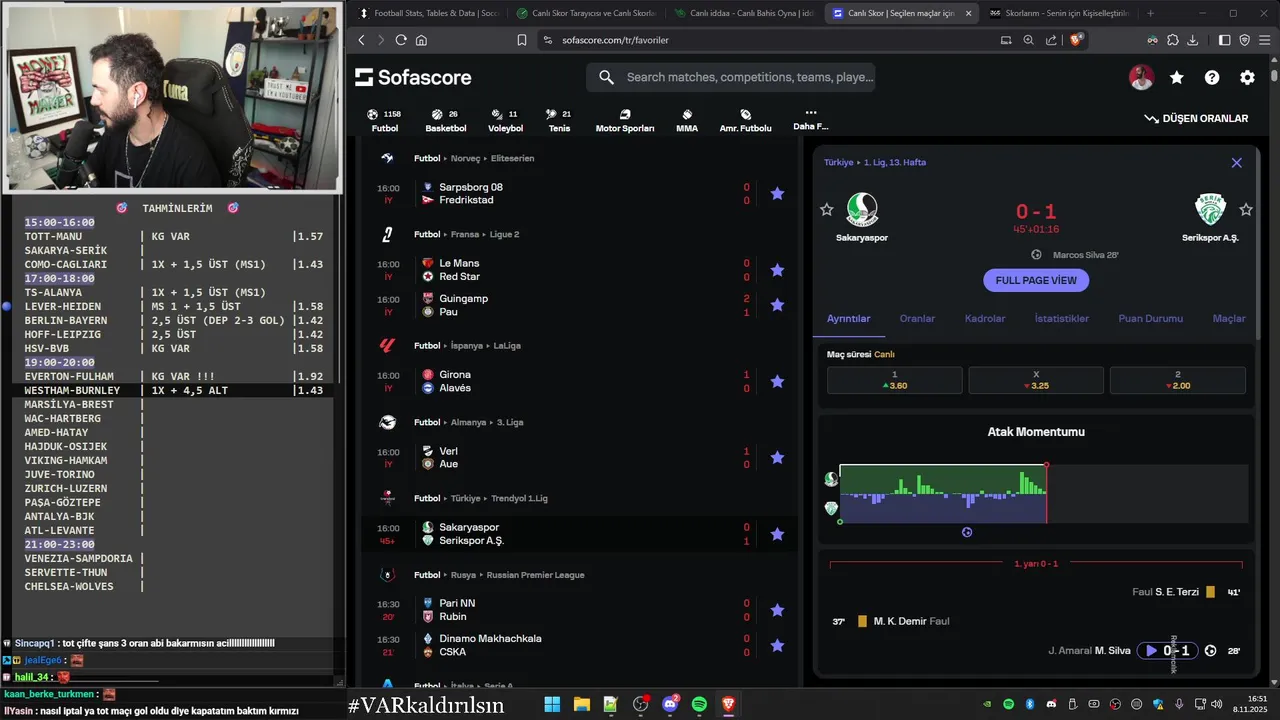The image size is (1280, 720).
Task: Click the goal marker on attack momentum graph
Action: (967, 532)
